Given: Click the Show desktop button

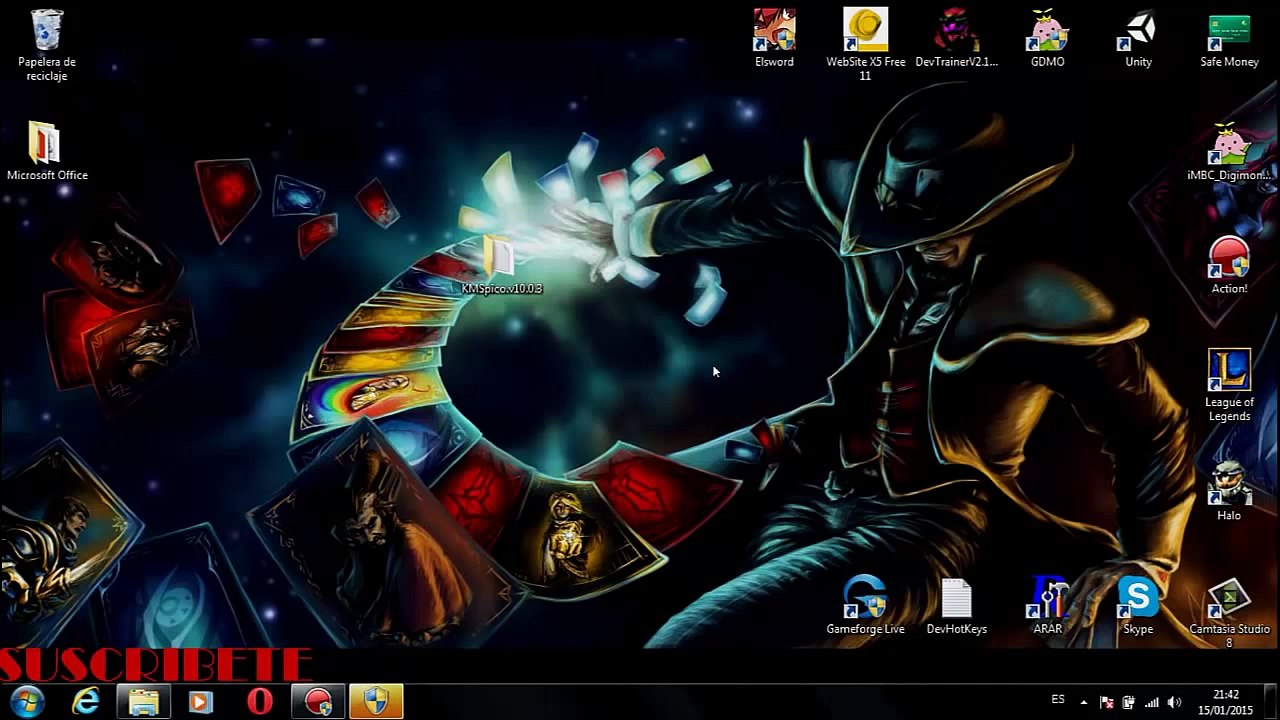Looking at the screenshot, I should point(1272,702).
